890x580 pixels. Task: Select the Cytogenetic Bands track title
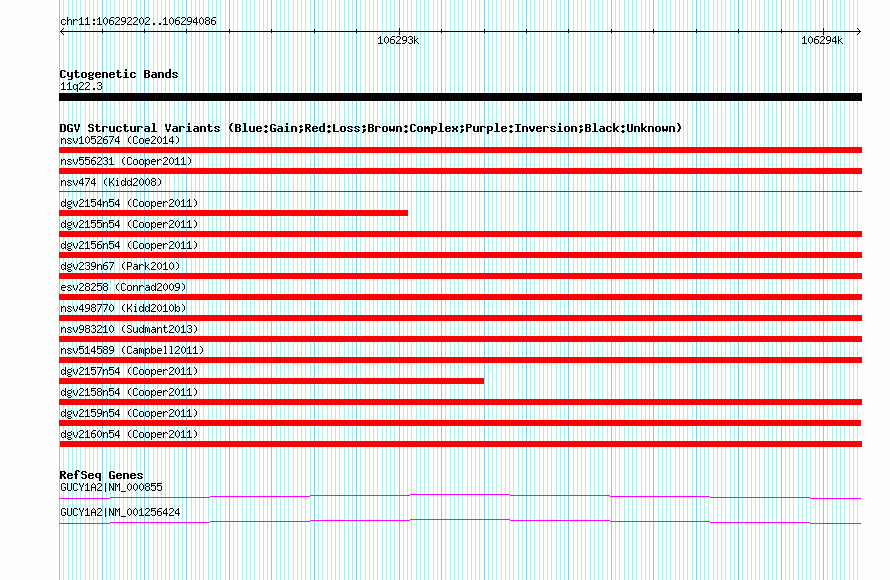click(x=119, y=74)
